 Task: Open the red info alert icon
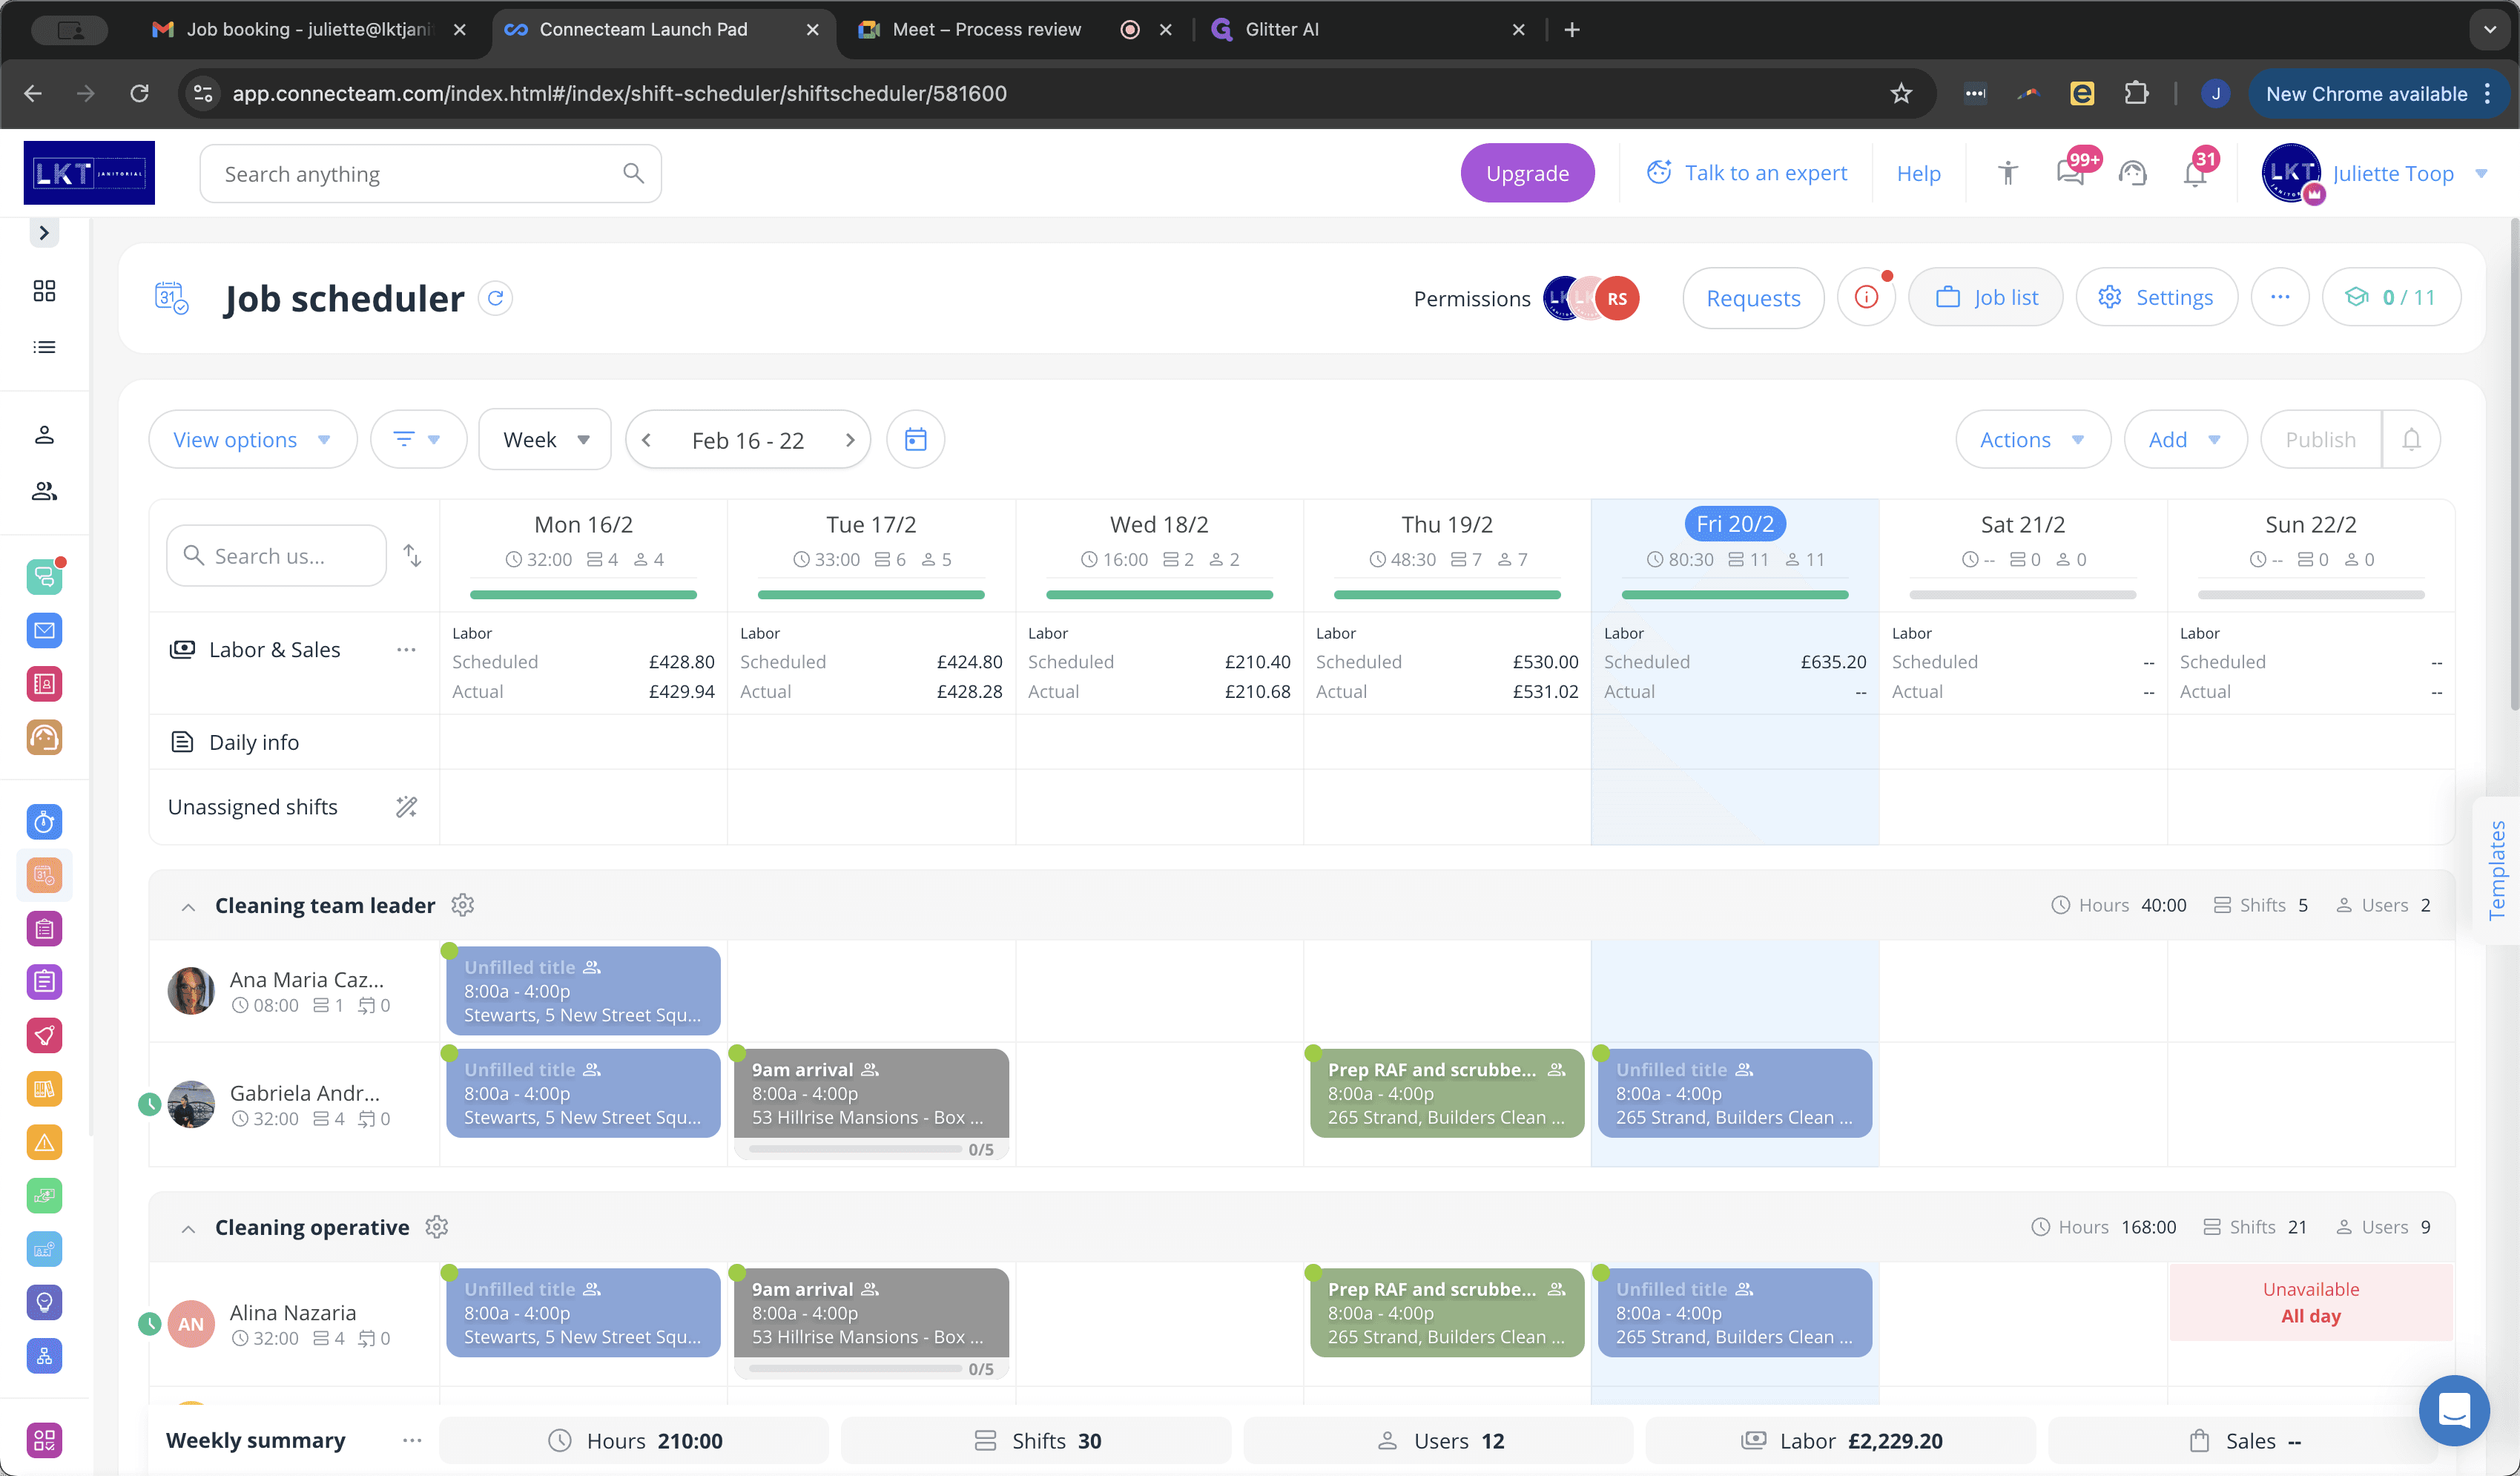coord(1866,298)
